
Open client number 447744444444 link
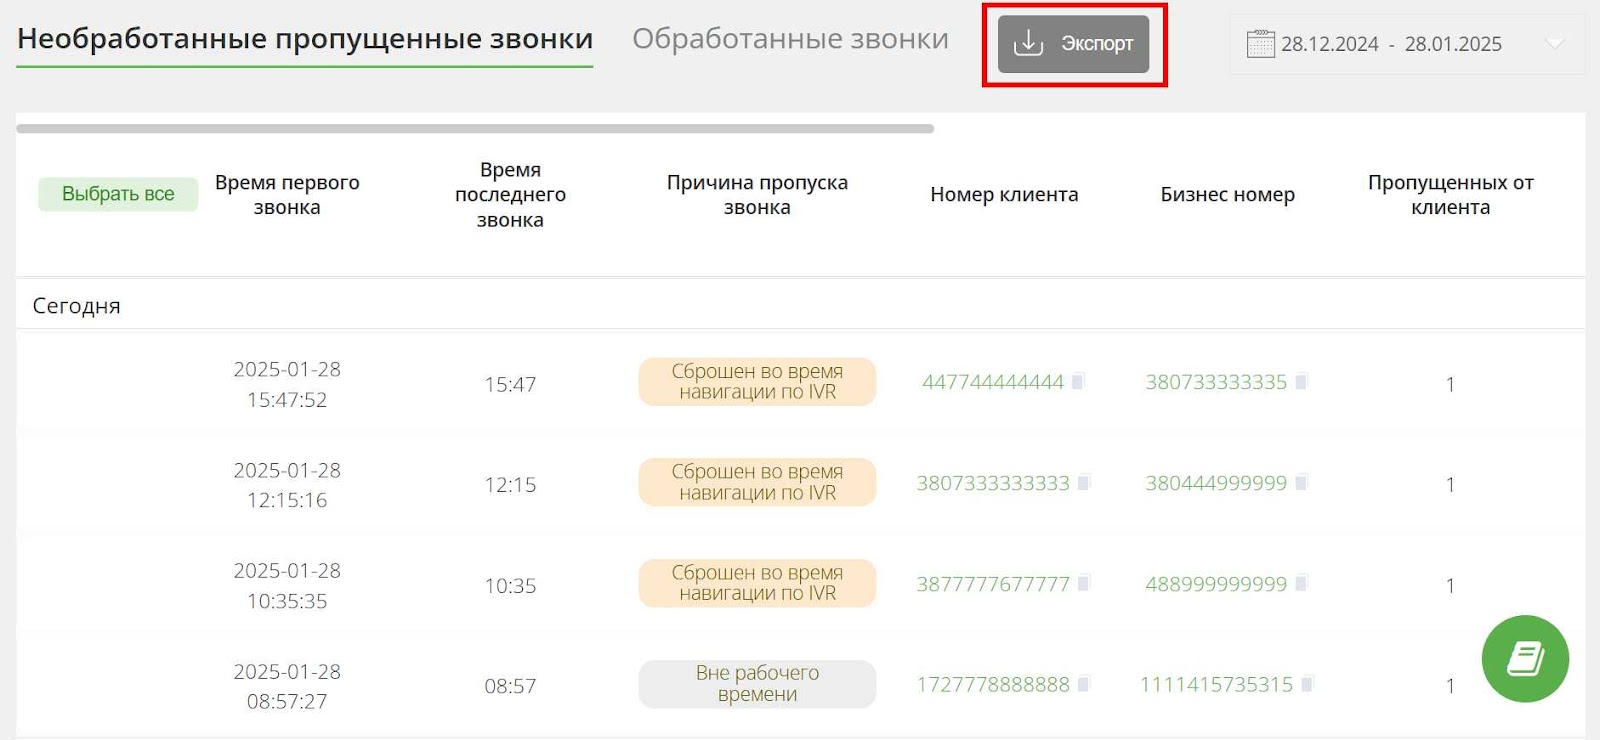click(993, 382)
